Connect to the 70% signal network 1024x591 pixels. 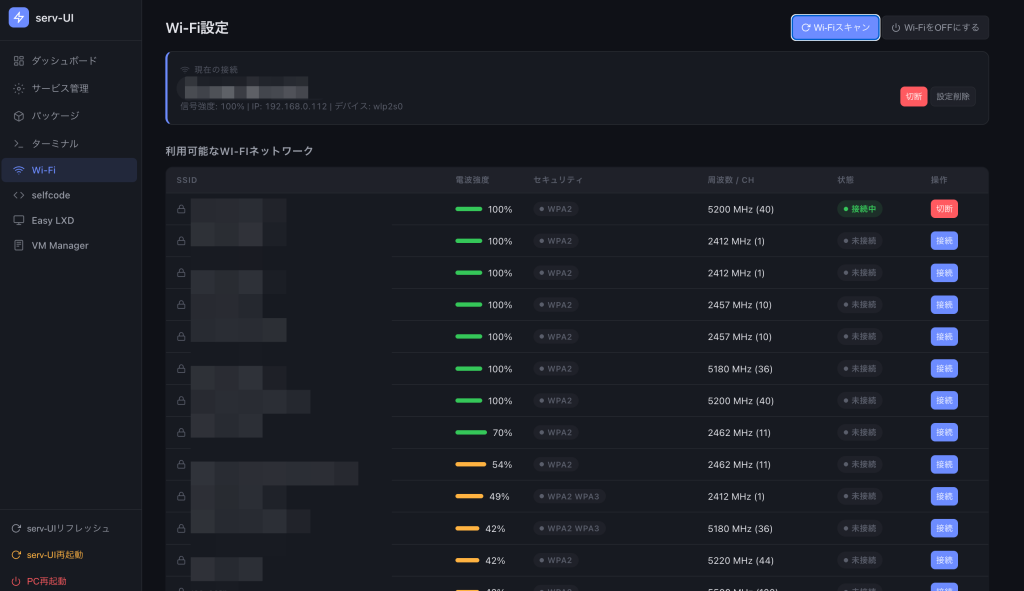pyautogui.click(x=944, y=432)
